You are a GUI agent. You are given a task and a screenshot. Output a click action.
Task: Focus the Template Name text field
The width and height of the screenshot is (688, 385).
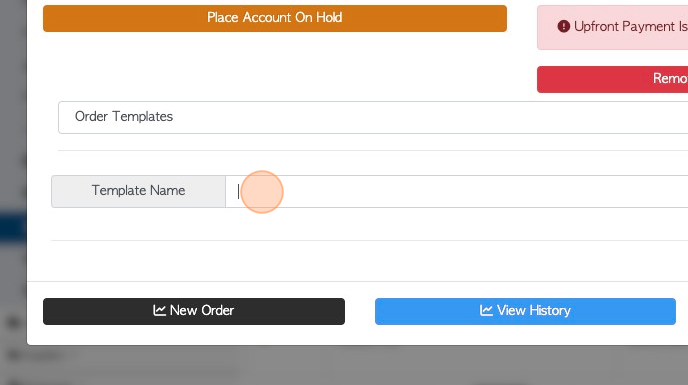(457, 191)
